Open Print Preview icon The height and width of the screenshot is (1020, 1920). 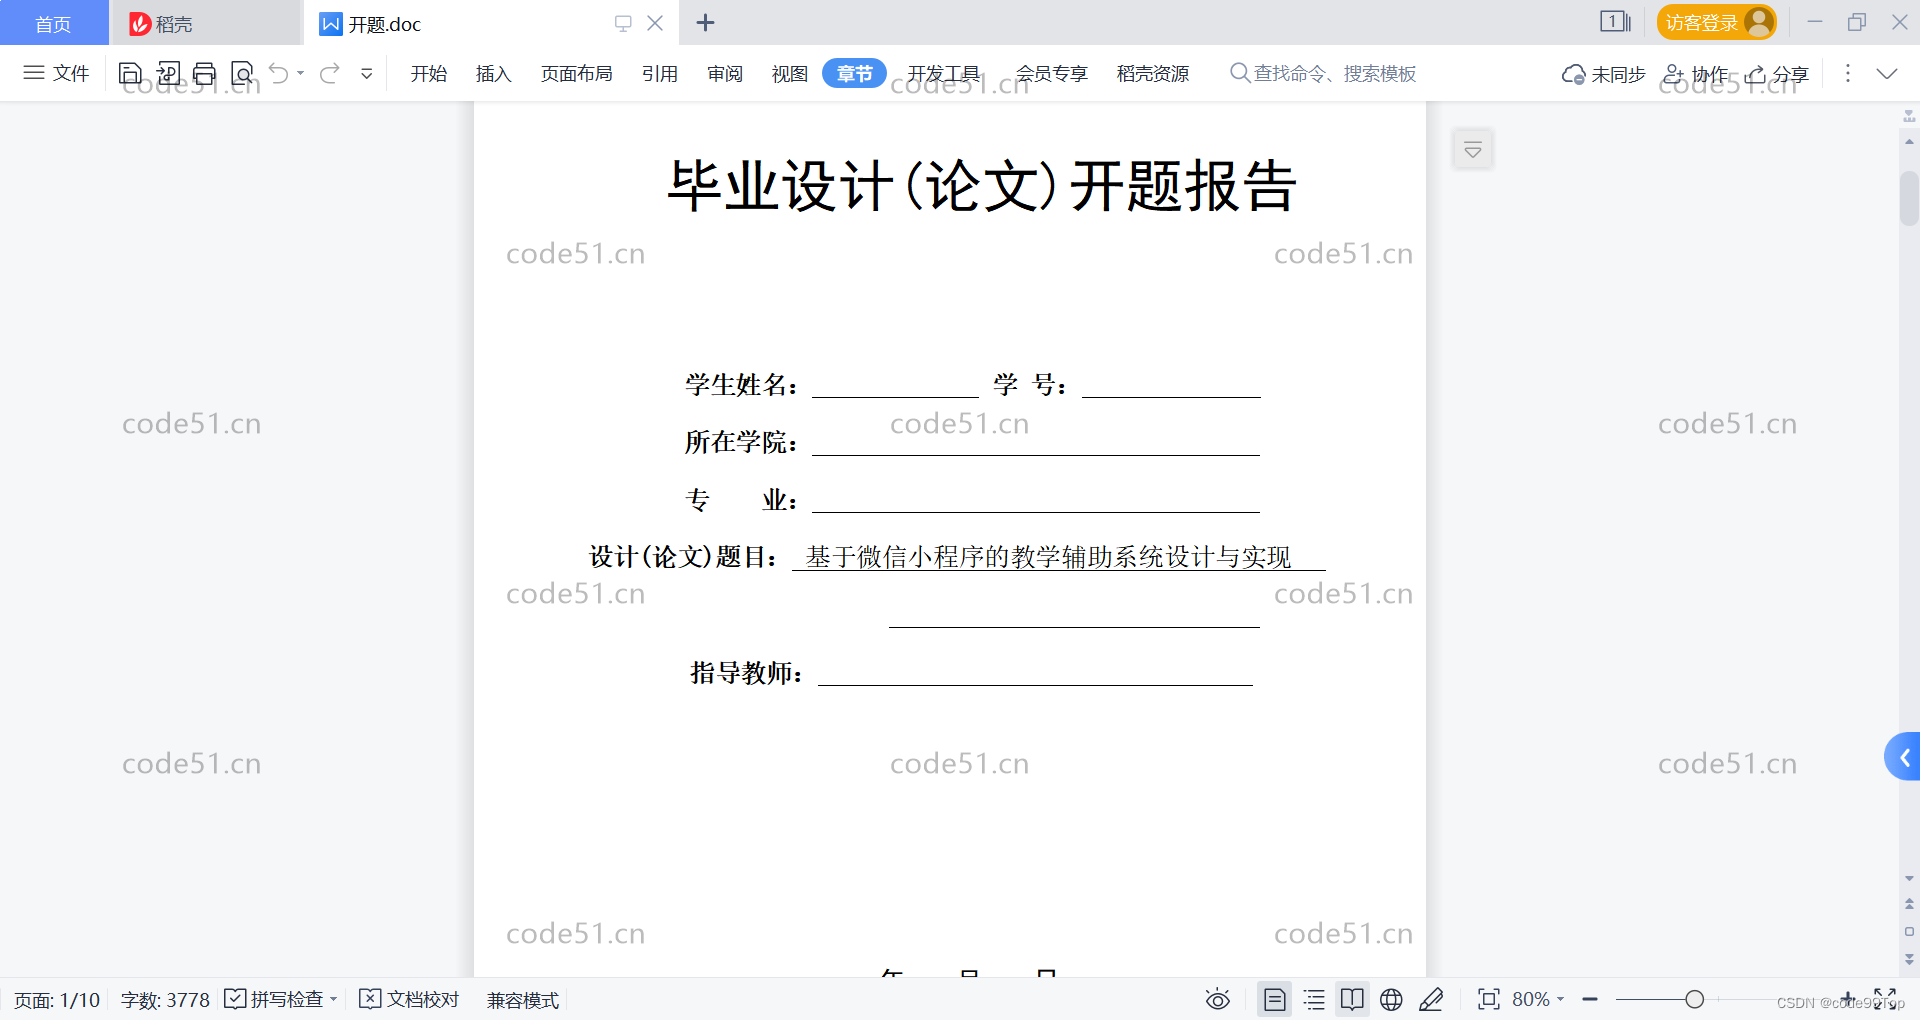pos(242,73)
